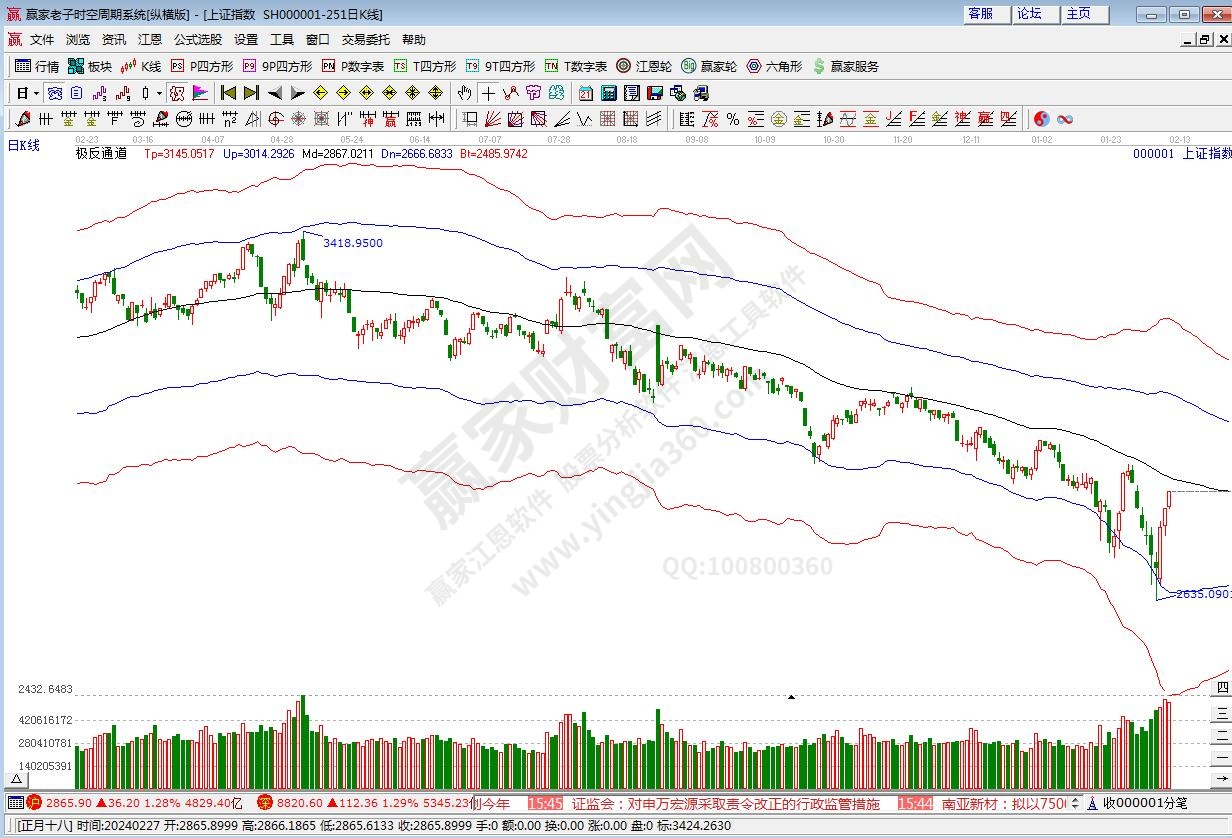
Task: Click the calculator icon in toolbar
Action: (x=609, y=93)
